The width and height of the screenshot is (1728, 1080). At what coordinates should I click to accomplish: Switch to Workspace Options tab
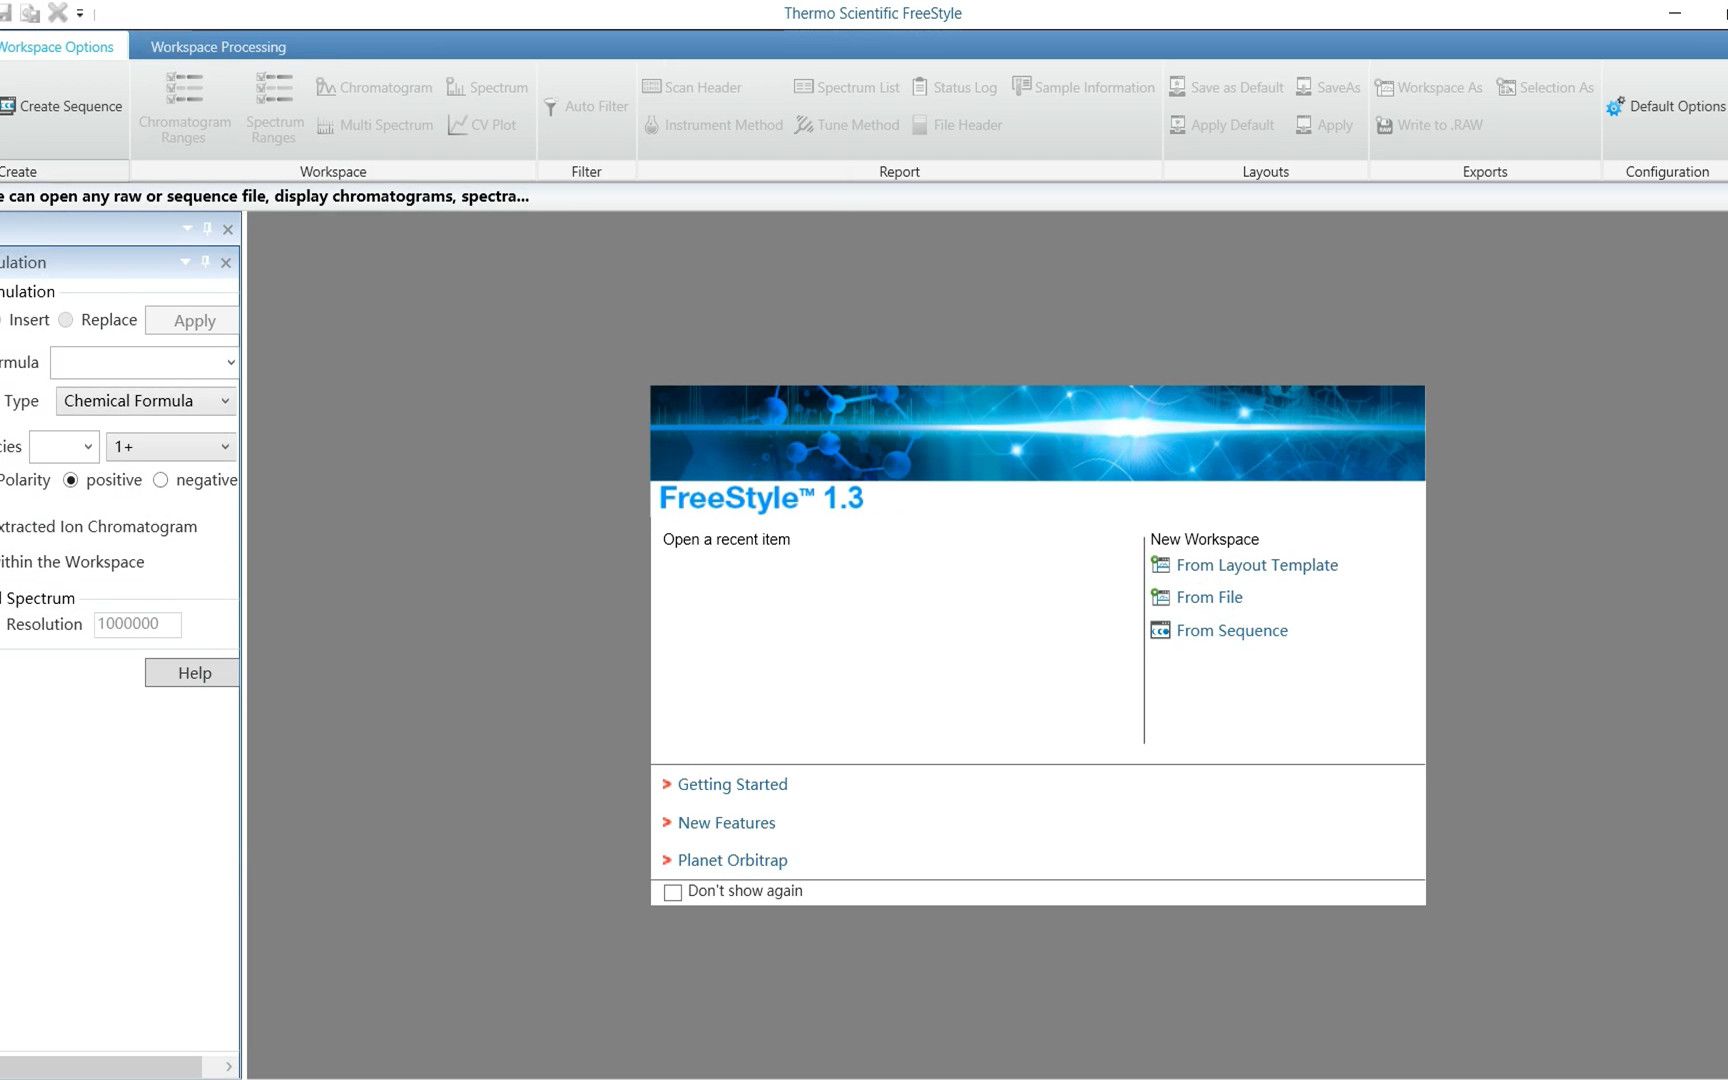pyautogui.click(x=56, y=47)
